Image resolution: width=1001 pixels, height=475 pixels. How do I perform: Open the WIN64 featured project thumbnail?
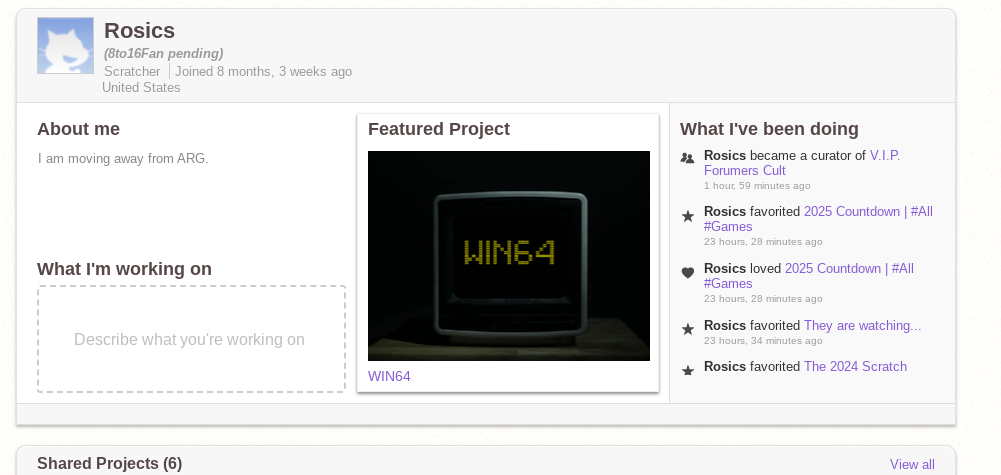(508, 255)
